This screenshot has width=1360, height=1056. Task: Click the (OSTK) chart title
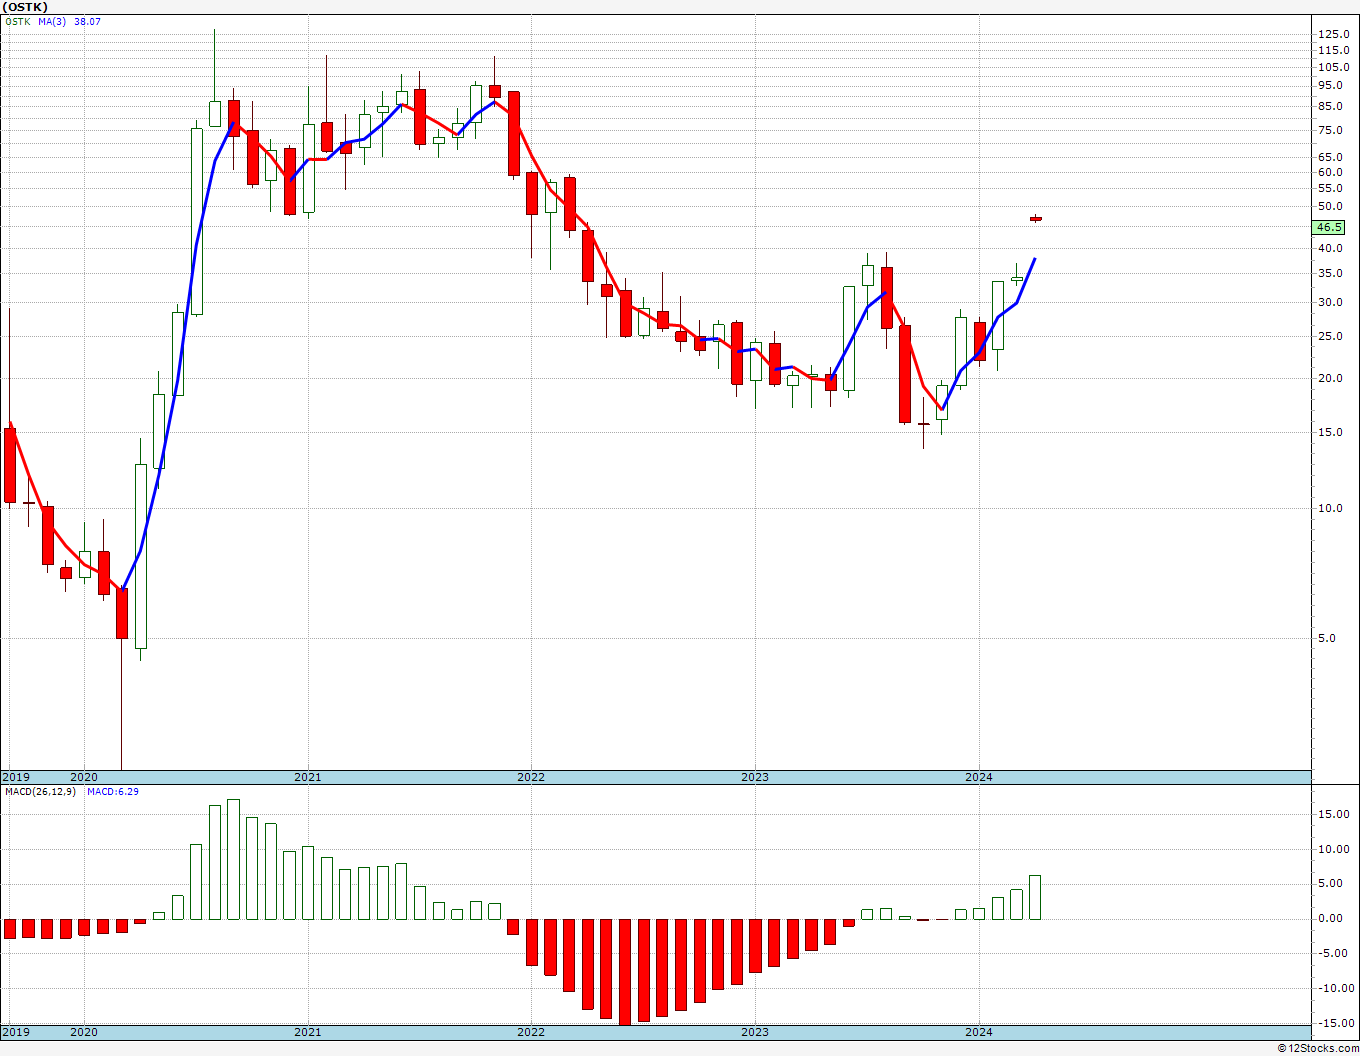point(25,7)
